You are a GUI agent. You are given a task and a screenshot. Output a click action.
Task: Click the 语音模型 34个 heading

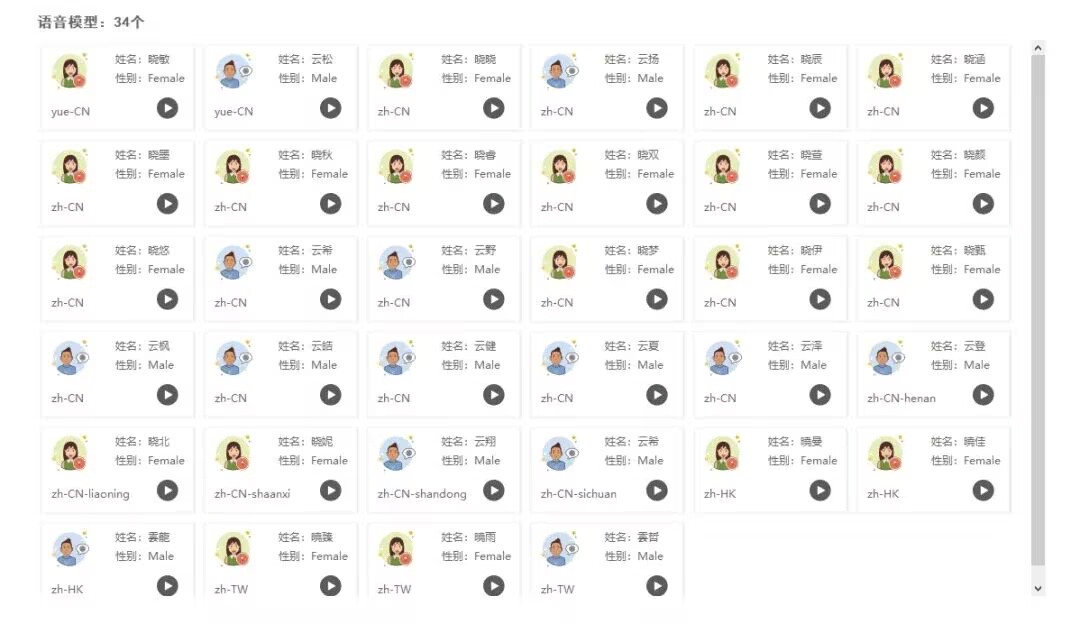(x=90, y=22)
